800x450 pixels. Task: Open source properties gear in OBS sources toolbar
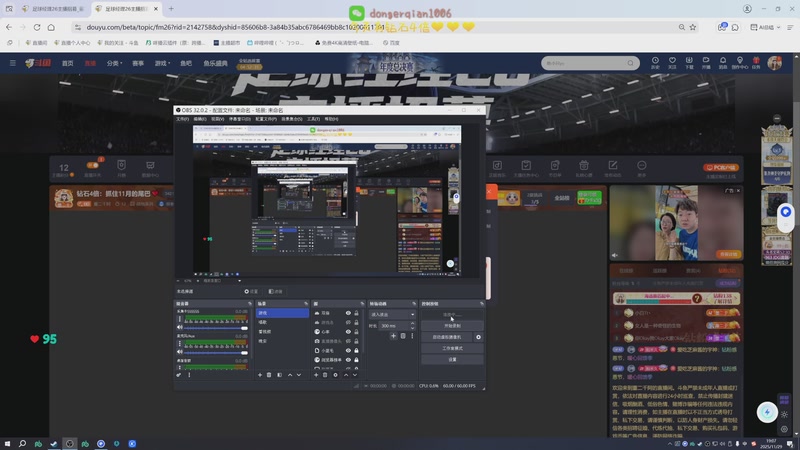[x=335, y=375]
